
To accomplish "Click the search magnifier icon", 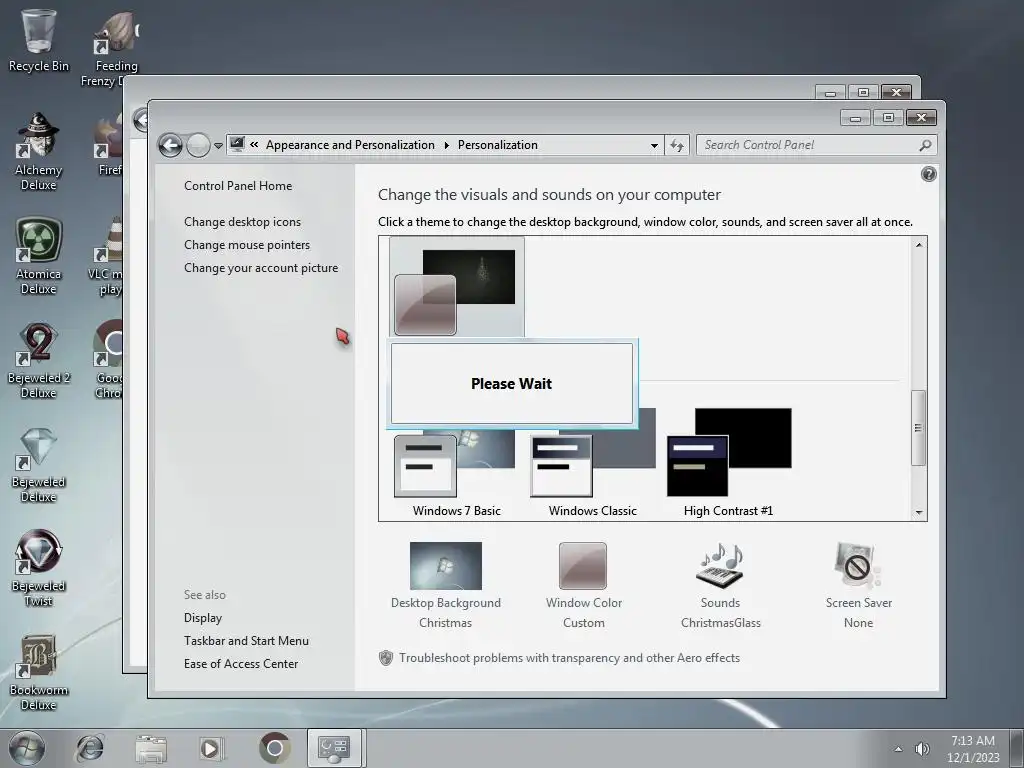I will pyautogui.click(x=925, y=145).
